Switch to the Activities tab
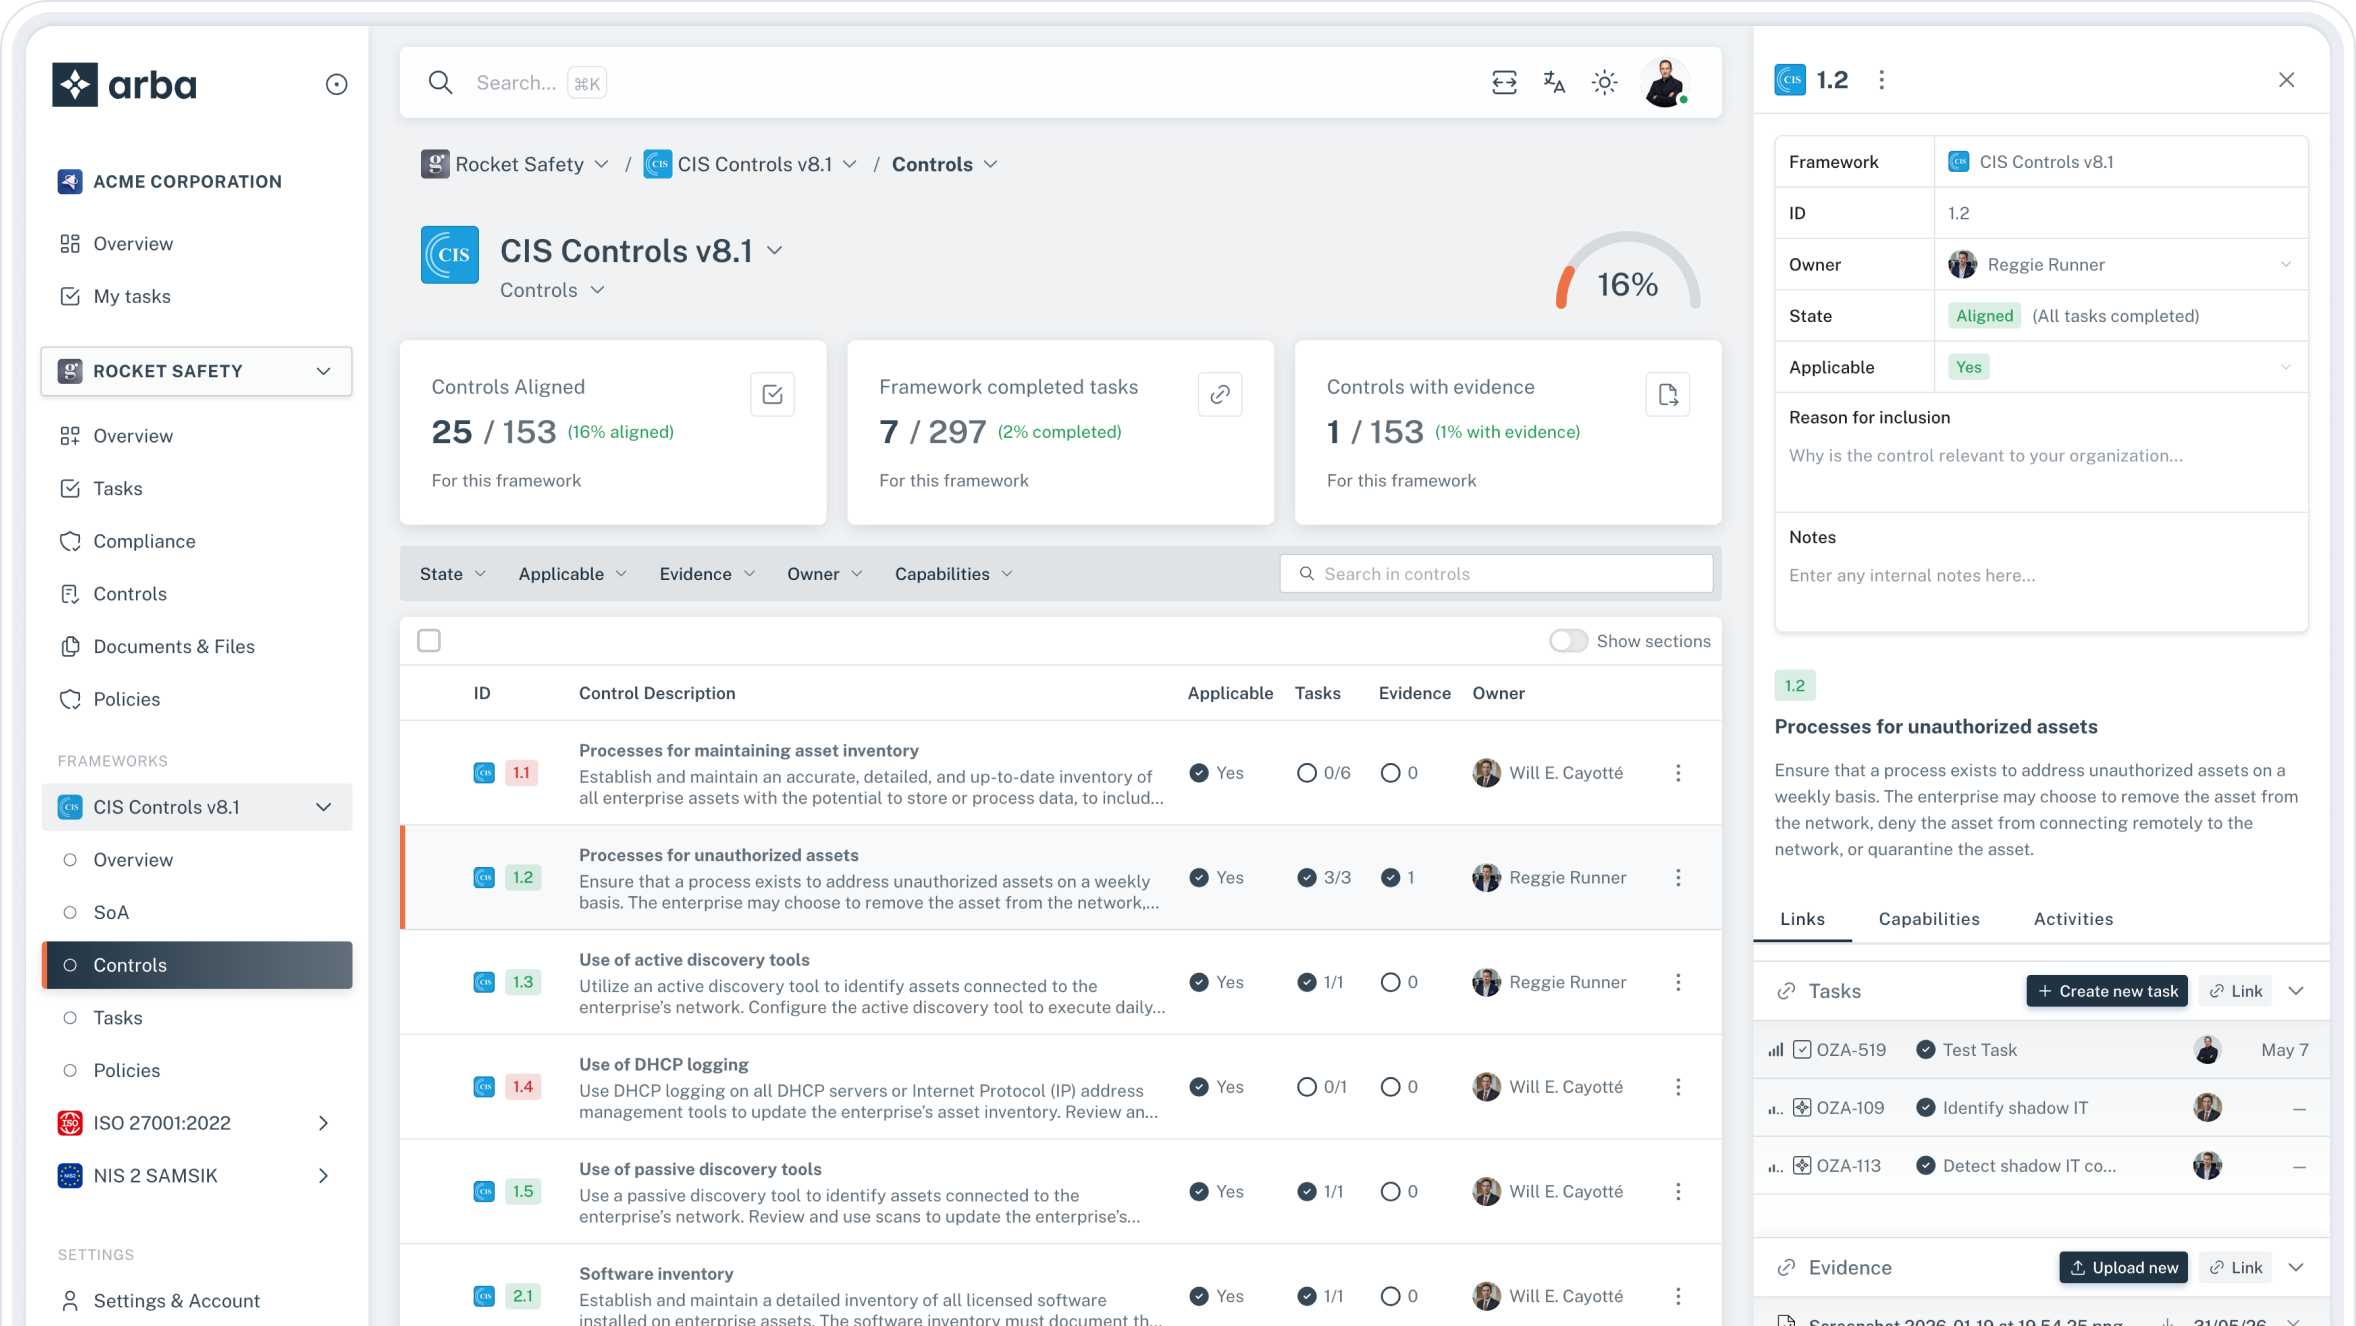Screen dimensions: 2356x1326 (2073, 919)
